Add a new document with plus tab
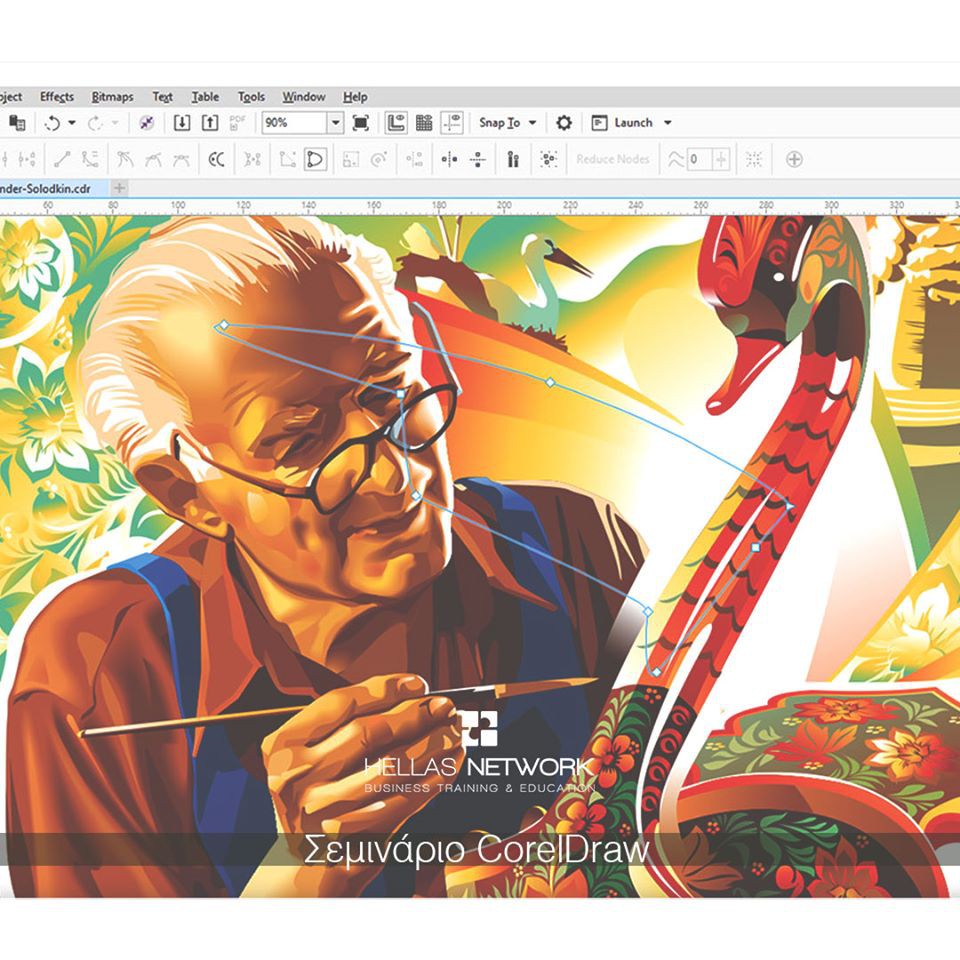The width and height of the screenshot is (960, 960). [120, 188]
